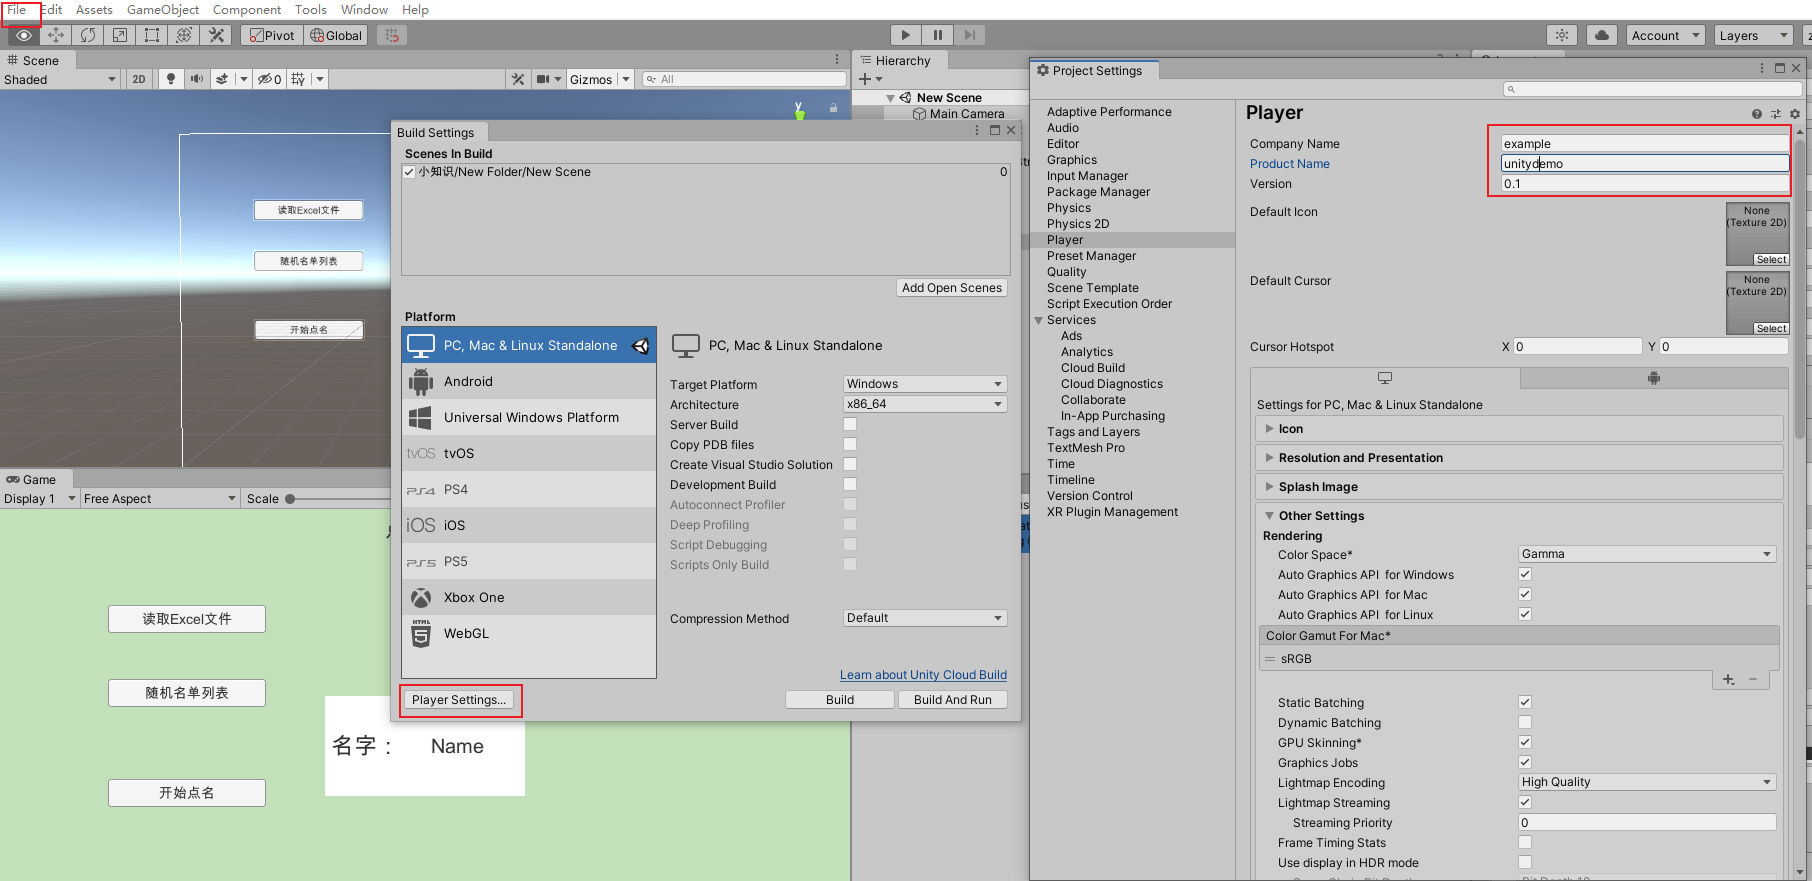Open the Shaded draw mode dropdown
Viewport: 1812px width, 881px height.
click(60, 79)
